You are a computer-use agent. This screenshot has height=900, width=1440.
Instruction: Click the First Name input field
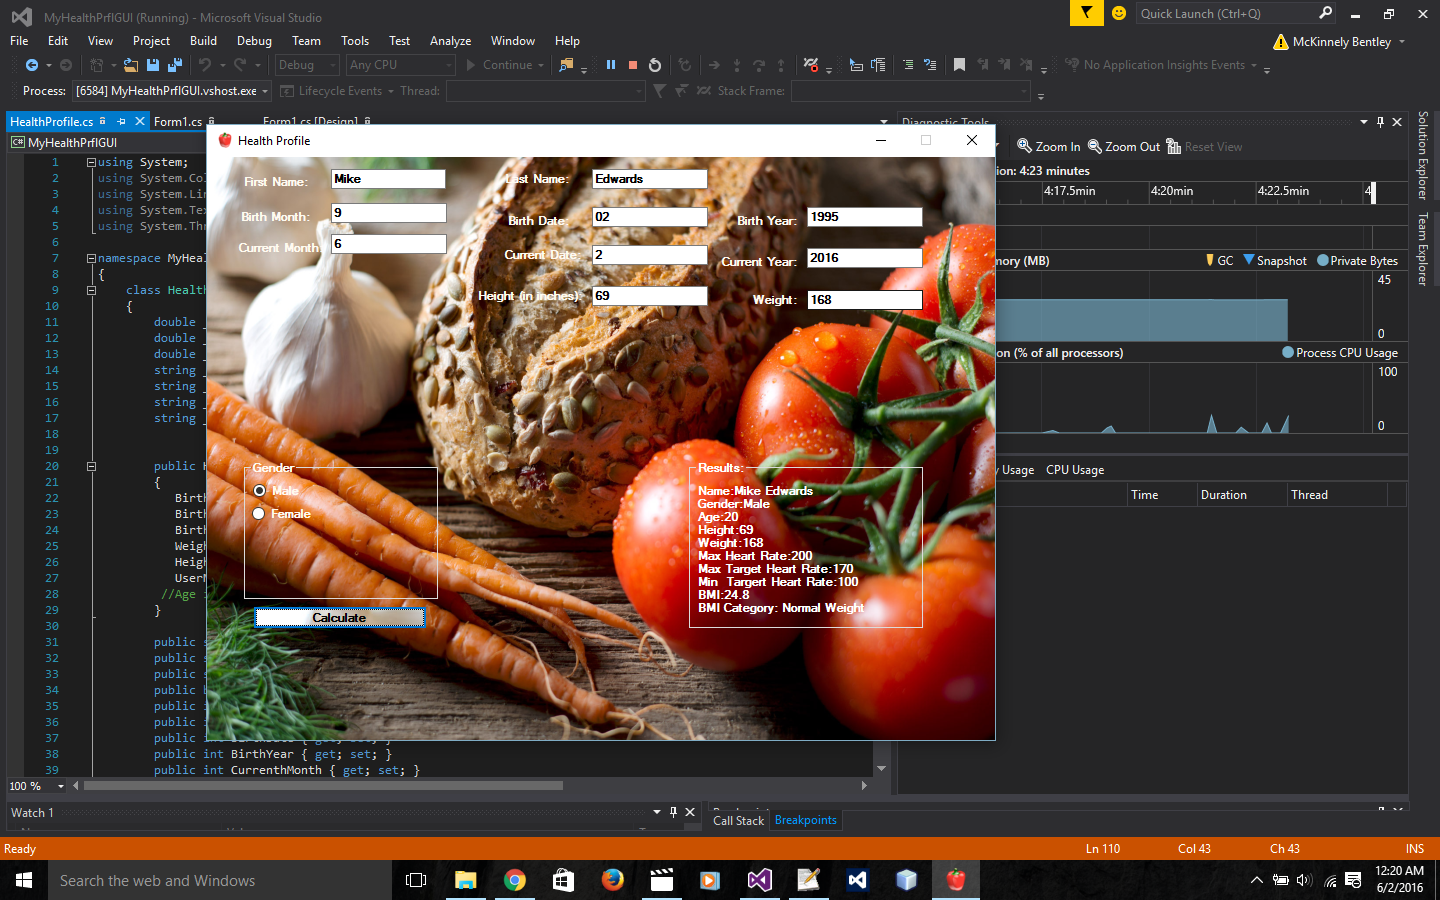(388, 179)
